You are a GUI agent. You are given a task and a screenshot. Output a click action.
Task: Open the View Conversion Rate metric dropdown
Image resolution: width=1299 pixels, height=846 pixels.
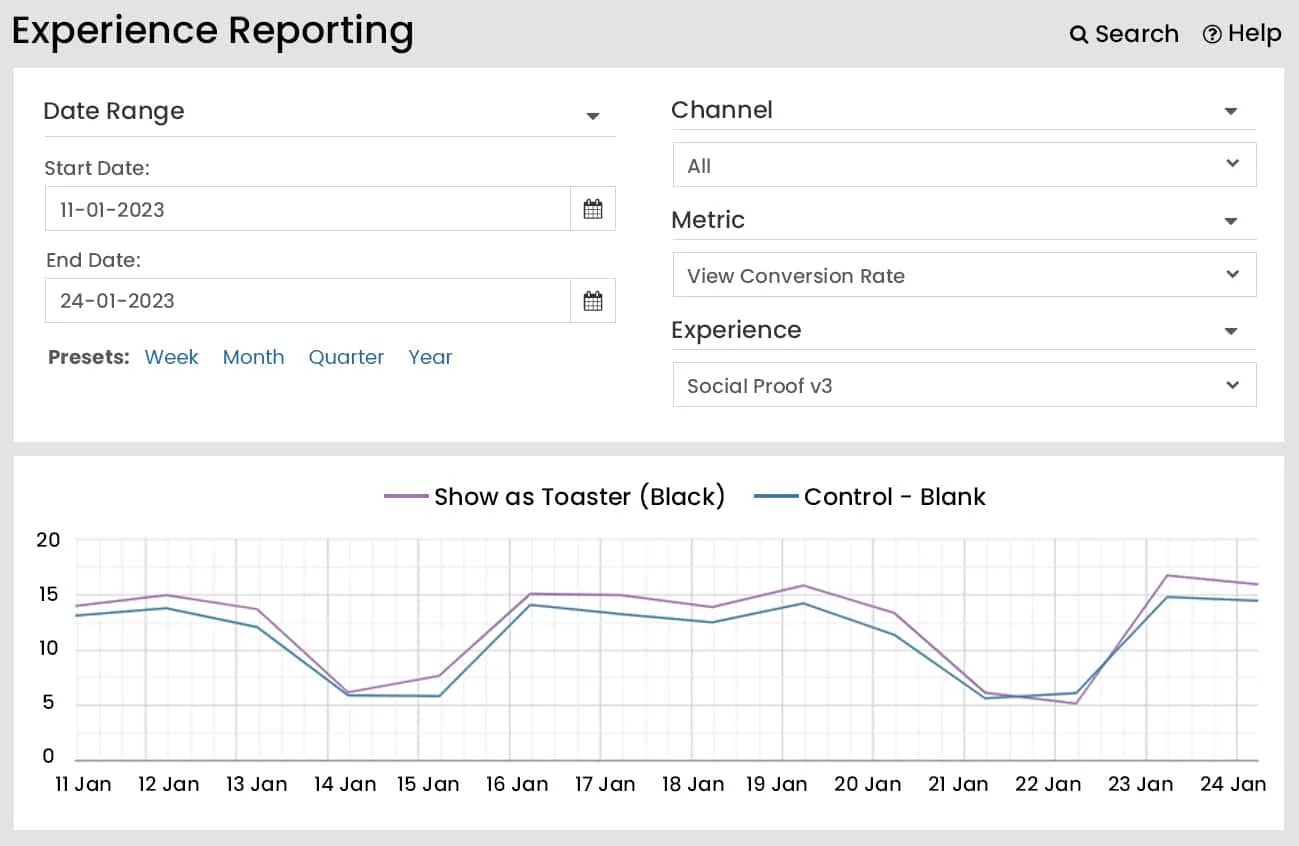click(964, 275)
